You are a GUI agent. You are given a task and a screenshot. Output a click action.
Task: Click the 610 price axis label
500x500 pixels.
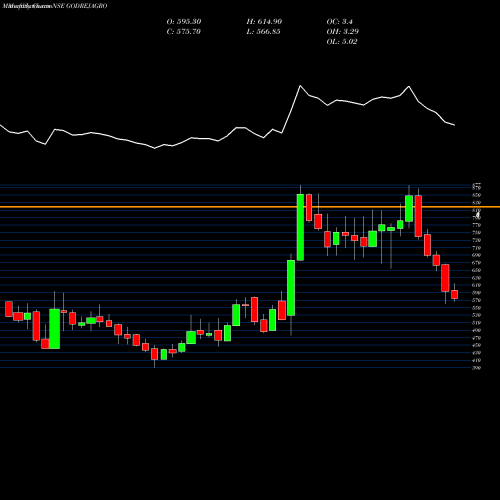[x=476, y=285]
